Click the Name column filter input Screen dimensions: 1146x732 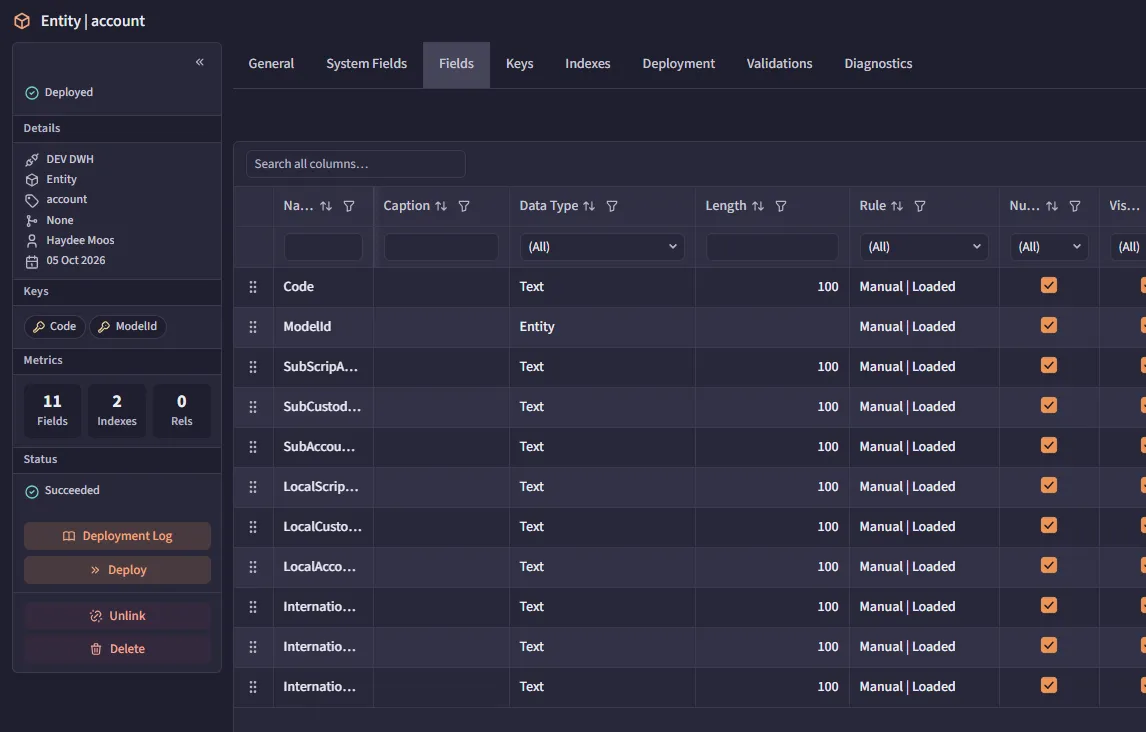[x=323, y=247]
